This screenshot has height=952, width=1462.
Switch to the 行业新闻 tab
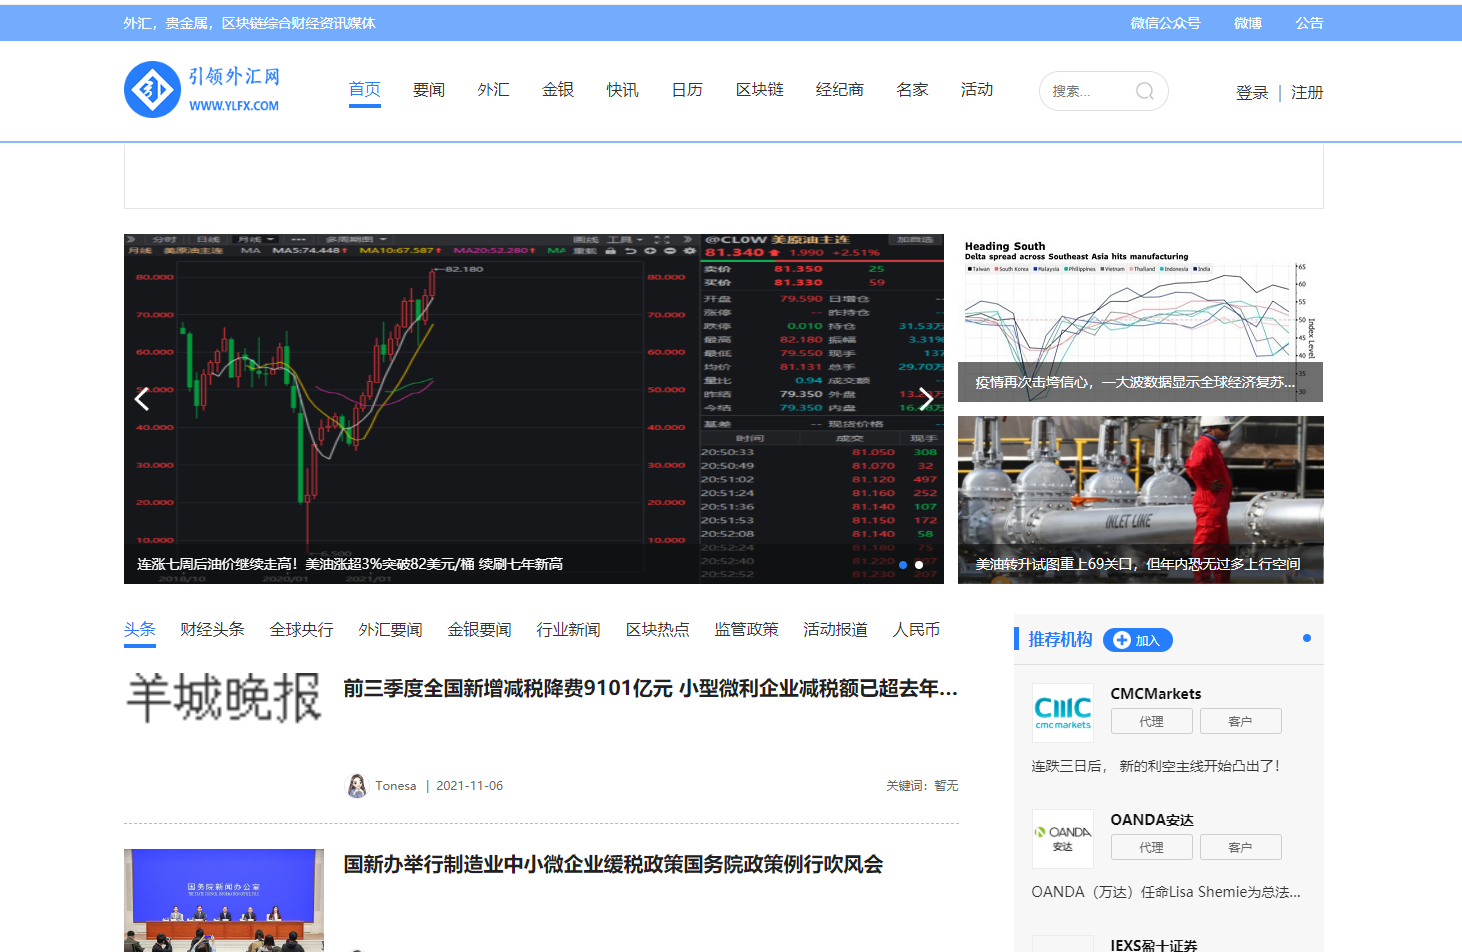coord(569,630)
